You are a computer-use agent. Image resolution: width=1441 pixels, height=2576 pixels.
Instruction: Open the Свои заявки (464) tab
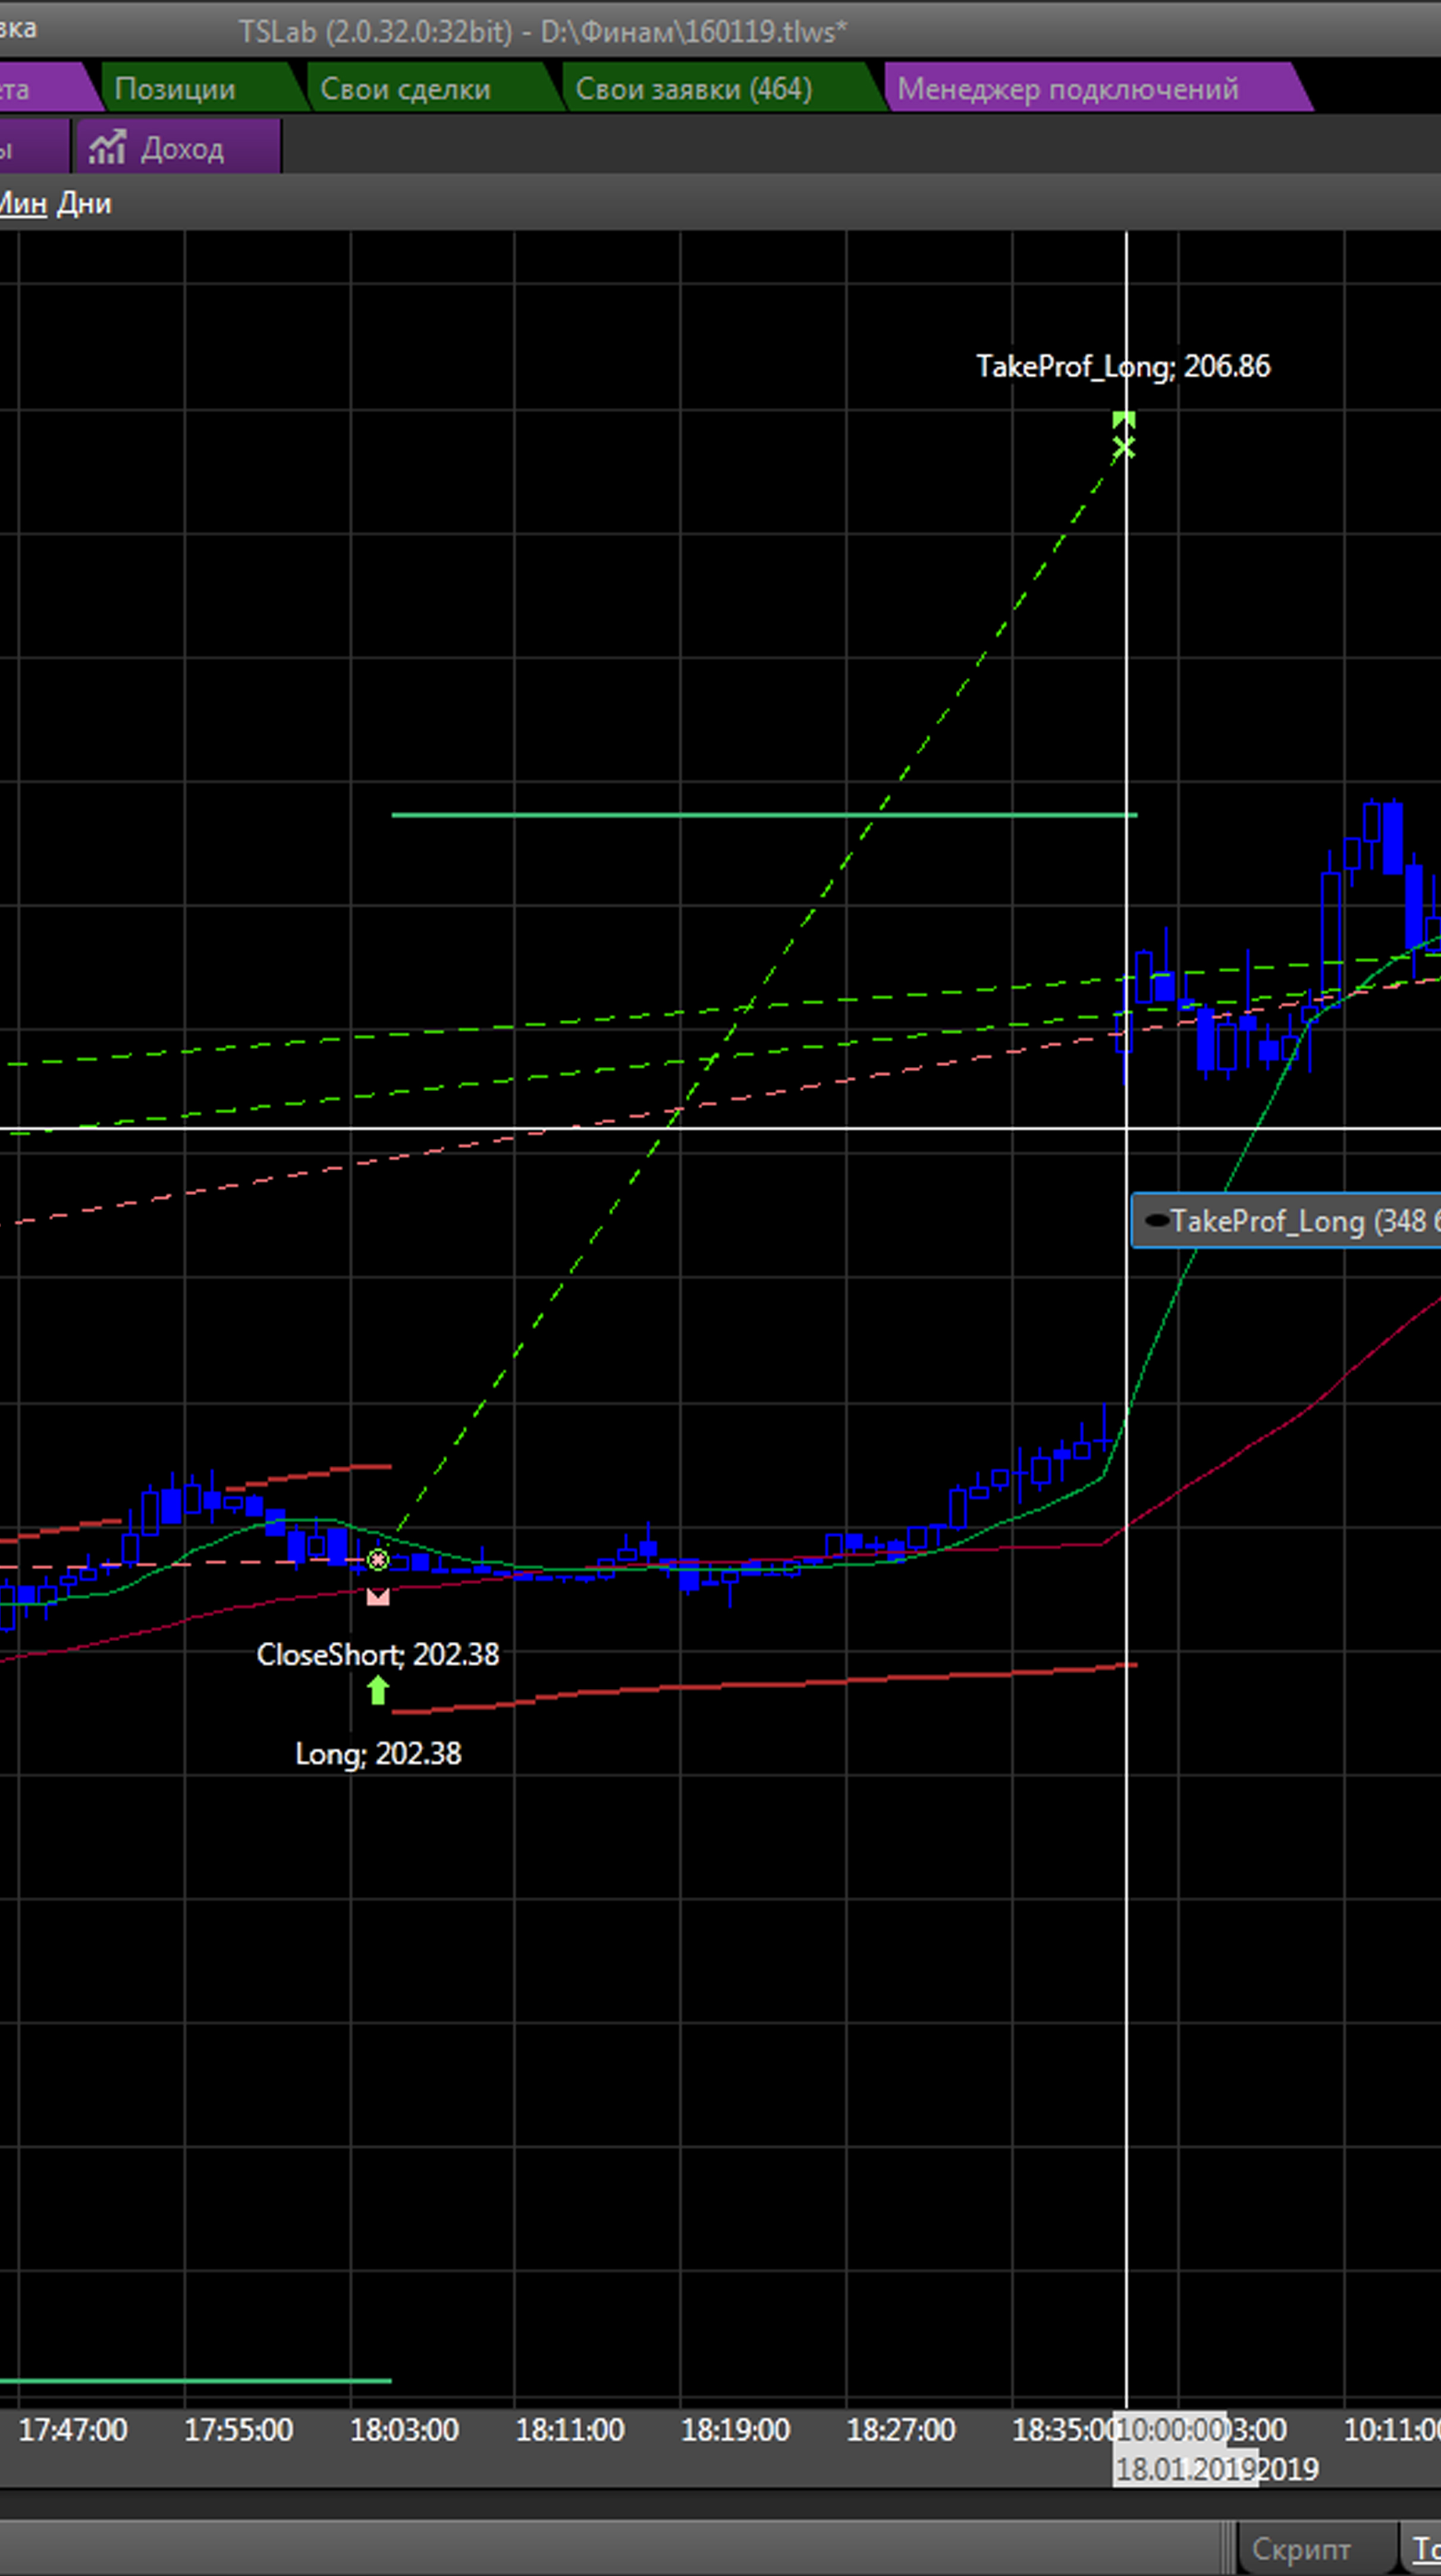point(693,89)
